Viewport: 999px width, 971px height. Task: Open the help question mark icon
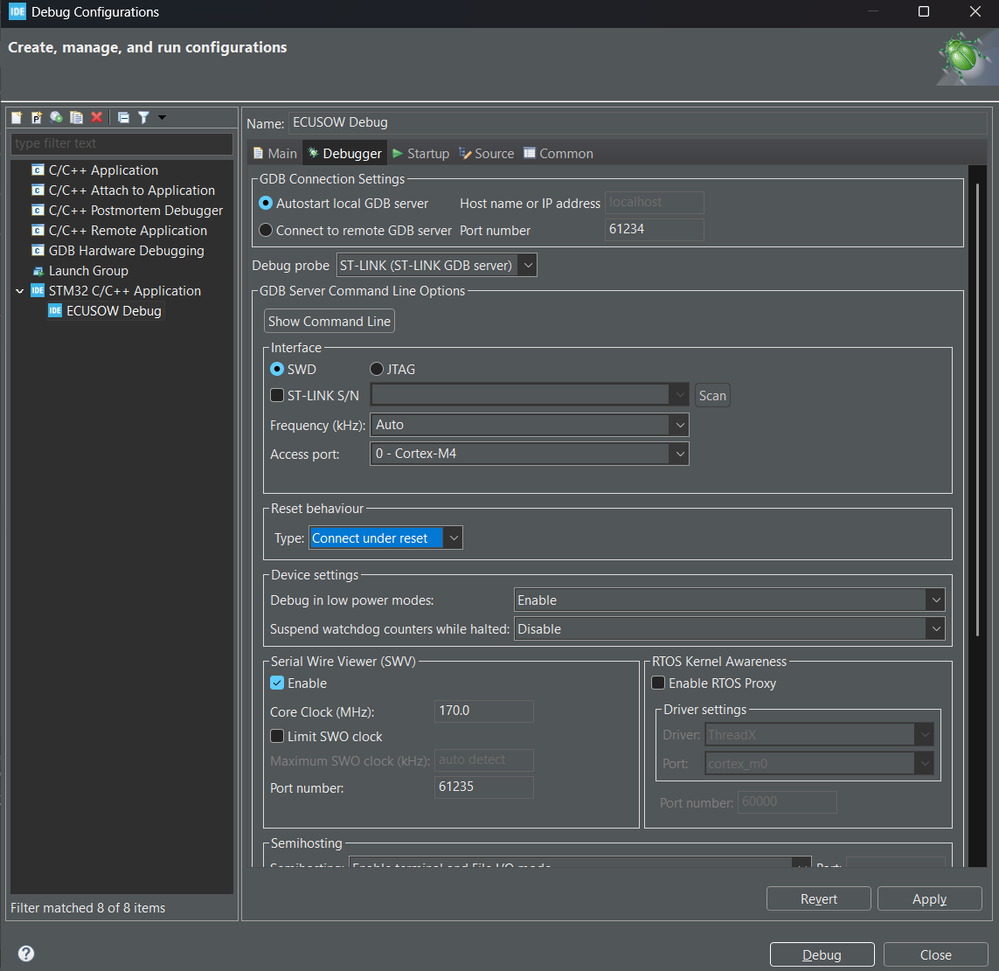pos(26,953)
